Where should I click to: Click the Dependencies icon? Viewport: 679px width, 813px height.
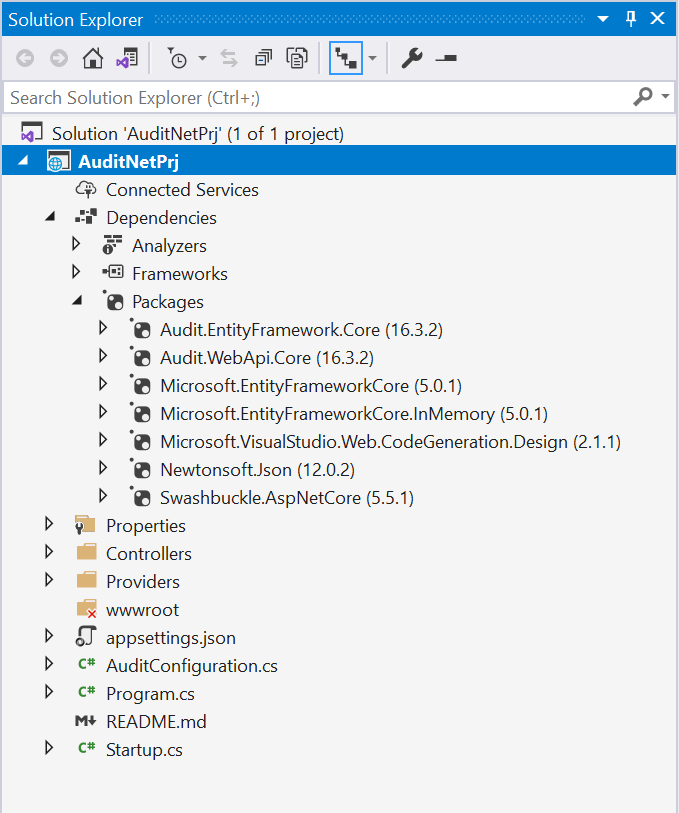tap(86, 217)
